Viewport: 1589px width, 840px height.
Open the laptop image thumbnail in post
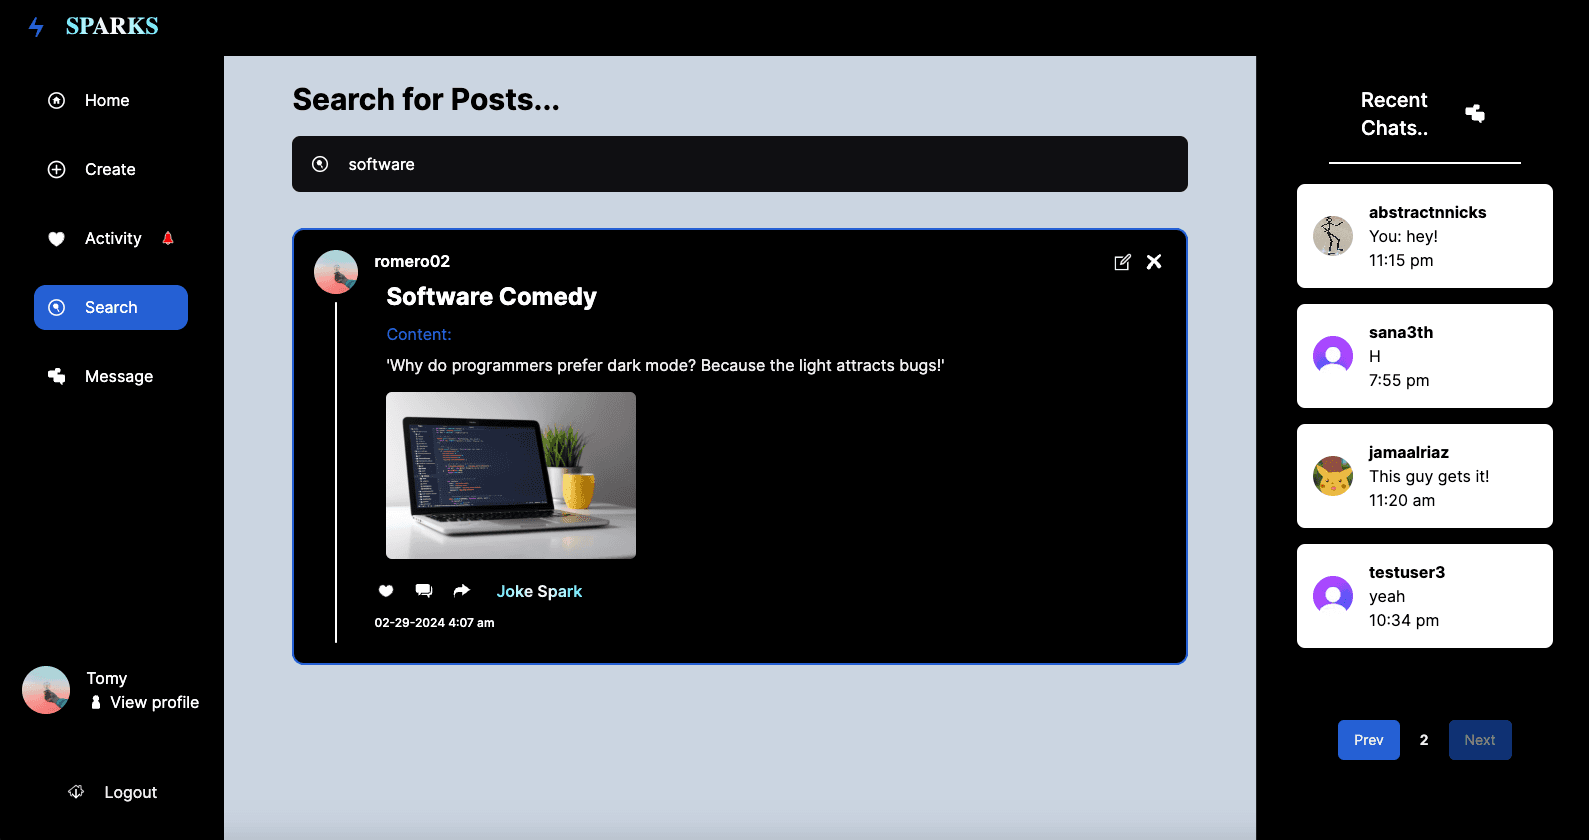[511, 475]
